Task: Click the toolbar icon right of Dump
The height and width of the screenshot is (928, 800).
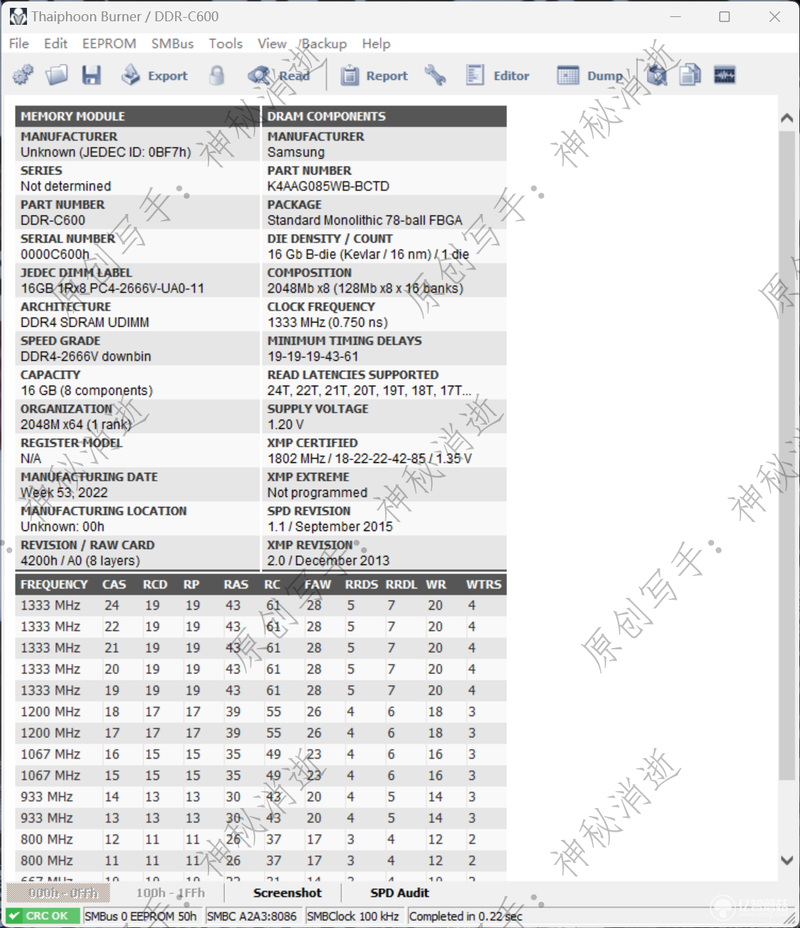Action: click(656, 75)
